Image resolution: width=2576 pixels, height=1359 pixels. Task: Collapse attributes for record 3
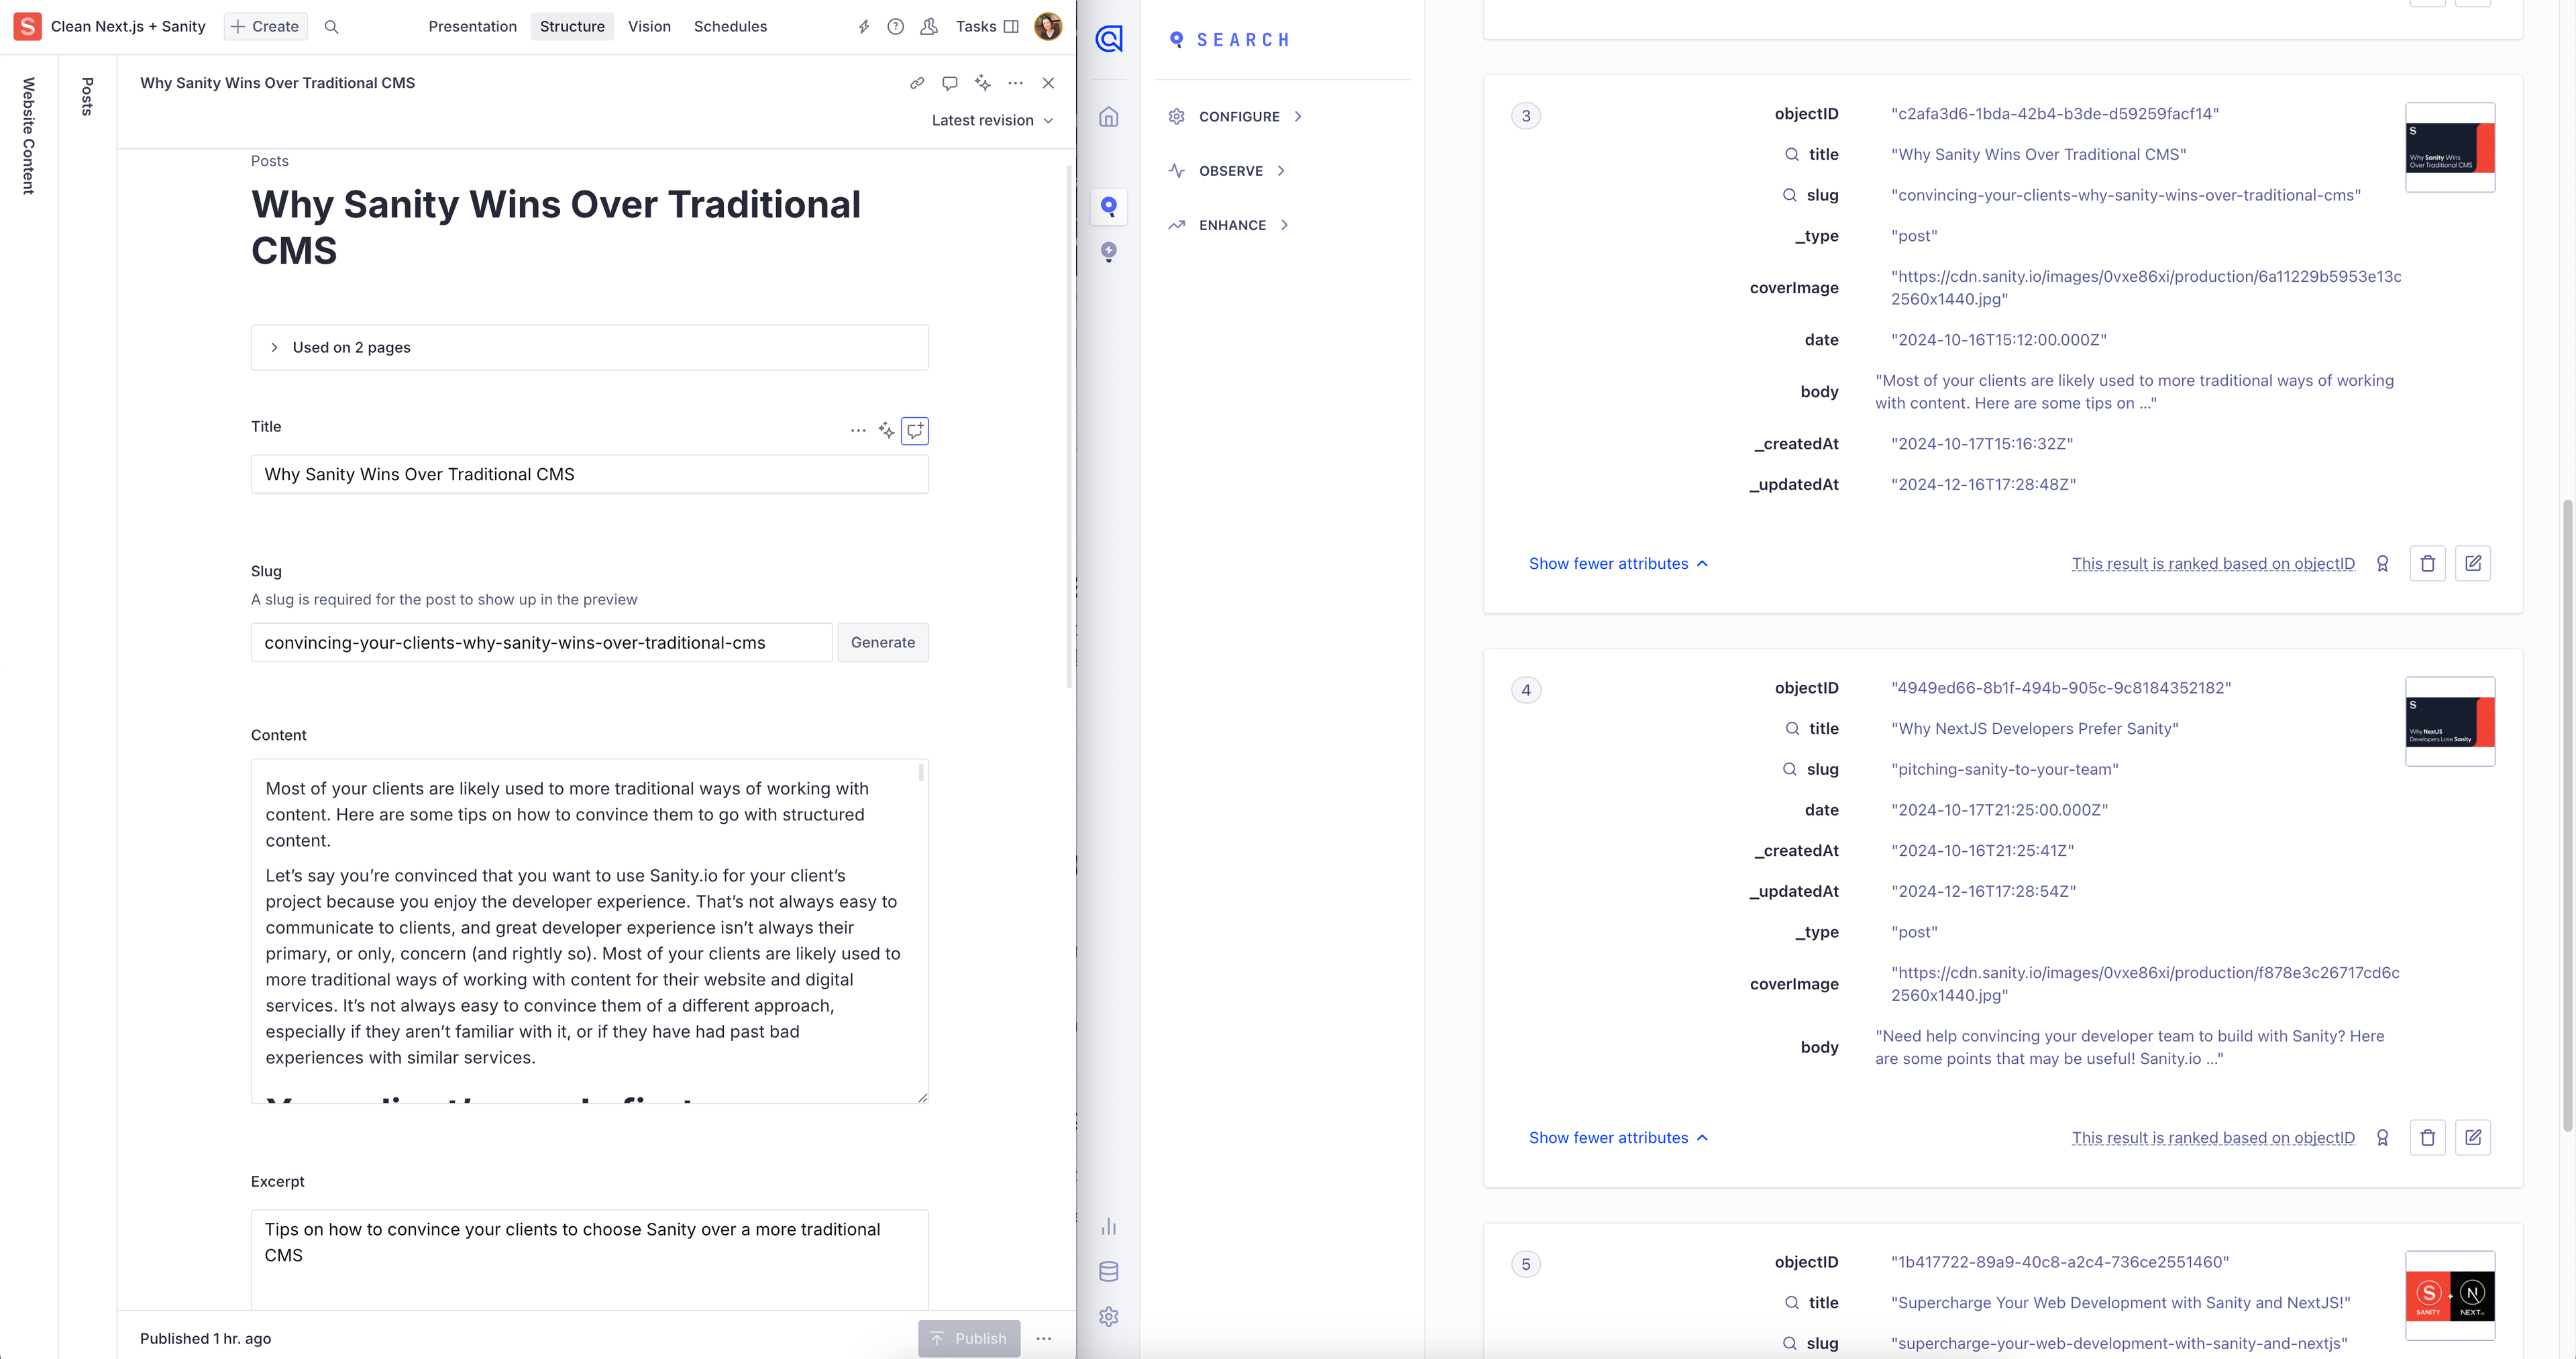1617,564
